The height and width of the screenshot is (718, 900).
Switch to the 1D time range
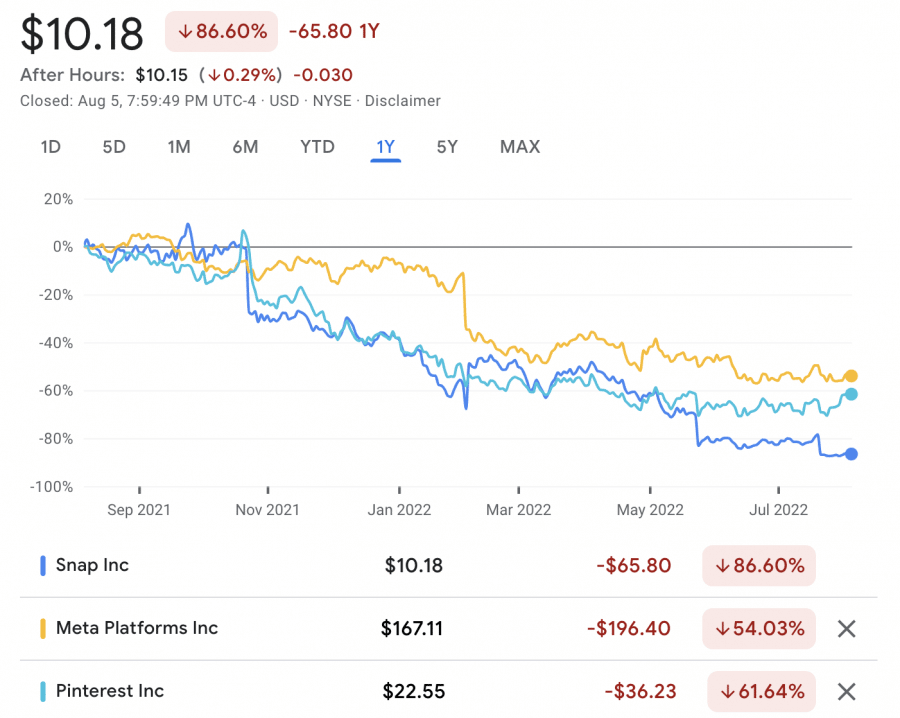click(50, 146)
